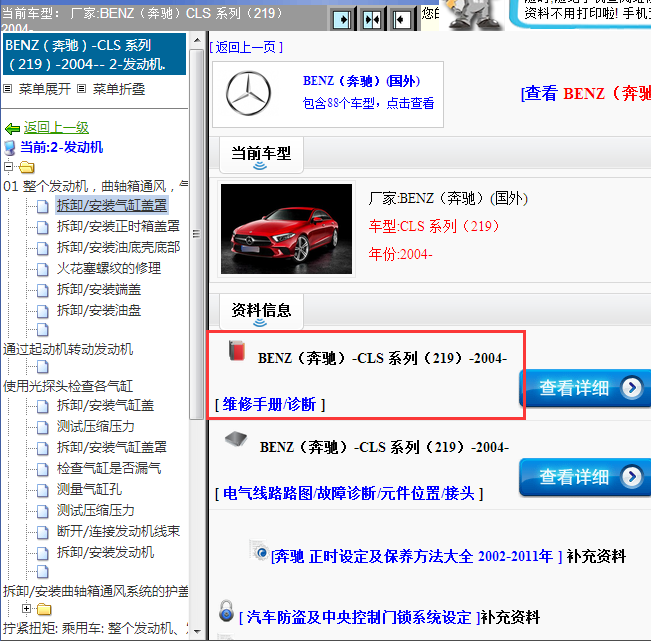Viewport: 651px width, 641px height.
Task: Click 查看详细 button for 维修手册
Action: (585, 388)
